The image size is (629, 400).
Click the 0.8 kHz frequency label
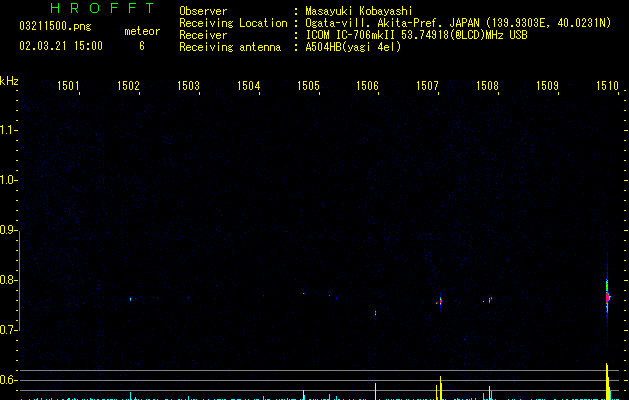(x=8, y=280)
